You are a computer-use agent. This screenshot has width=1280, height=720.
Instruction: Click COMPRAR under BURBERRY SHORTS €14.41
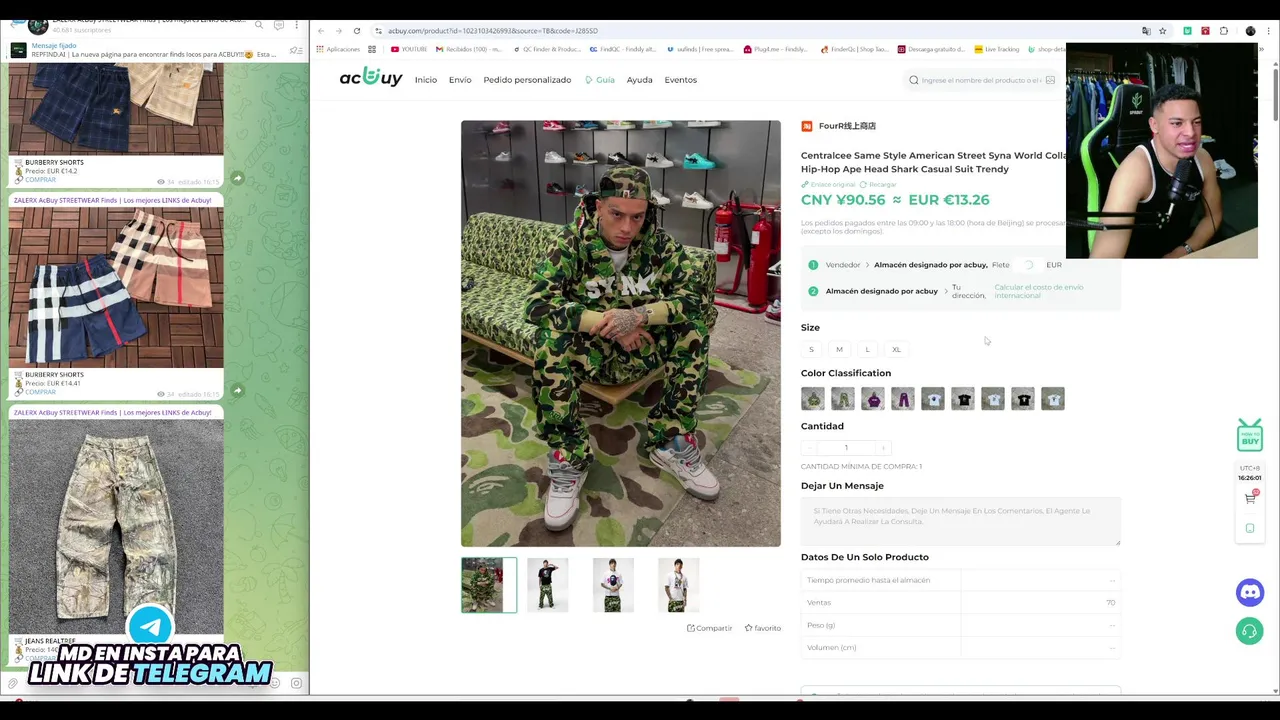point(40,392)
